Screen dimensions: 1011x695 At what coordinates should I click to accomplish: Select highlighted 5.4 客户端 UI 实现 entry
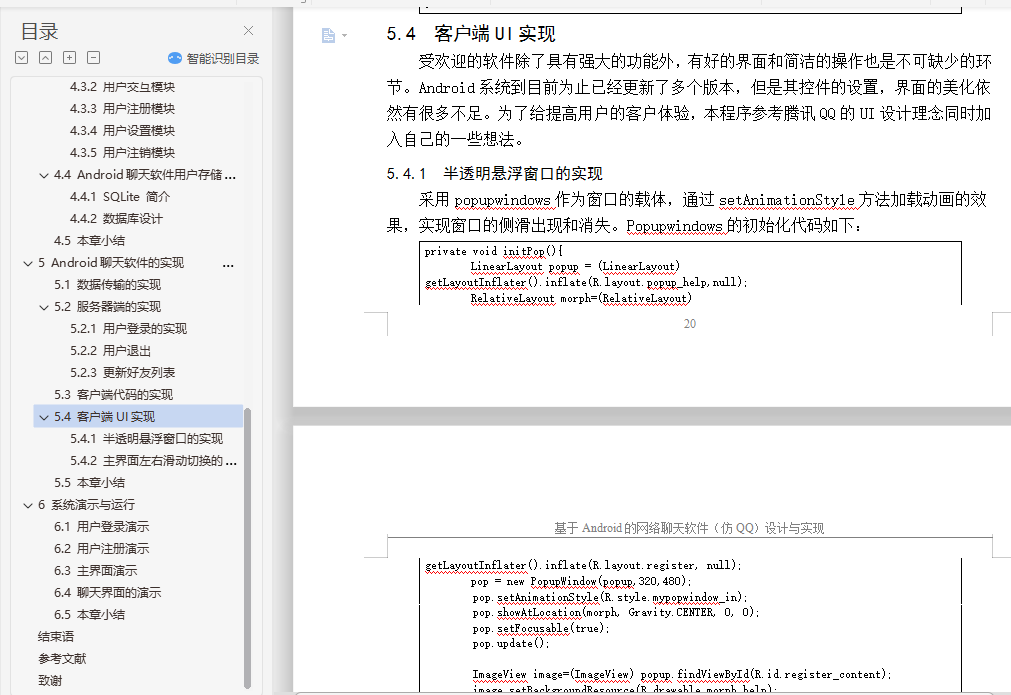tap(138, 416)
